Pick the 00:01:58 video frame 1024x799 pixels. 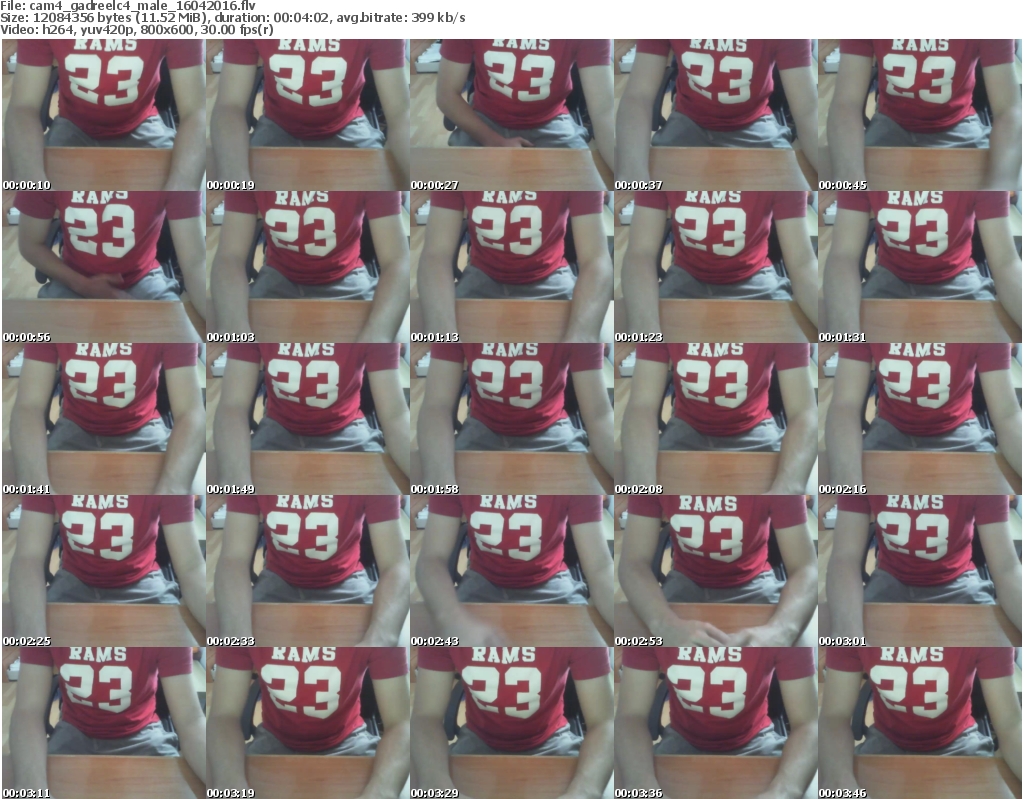511,419
